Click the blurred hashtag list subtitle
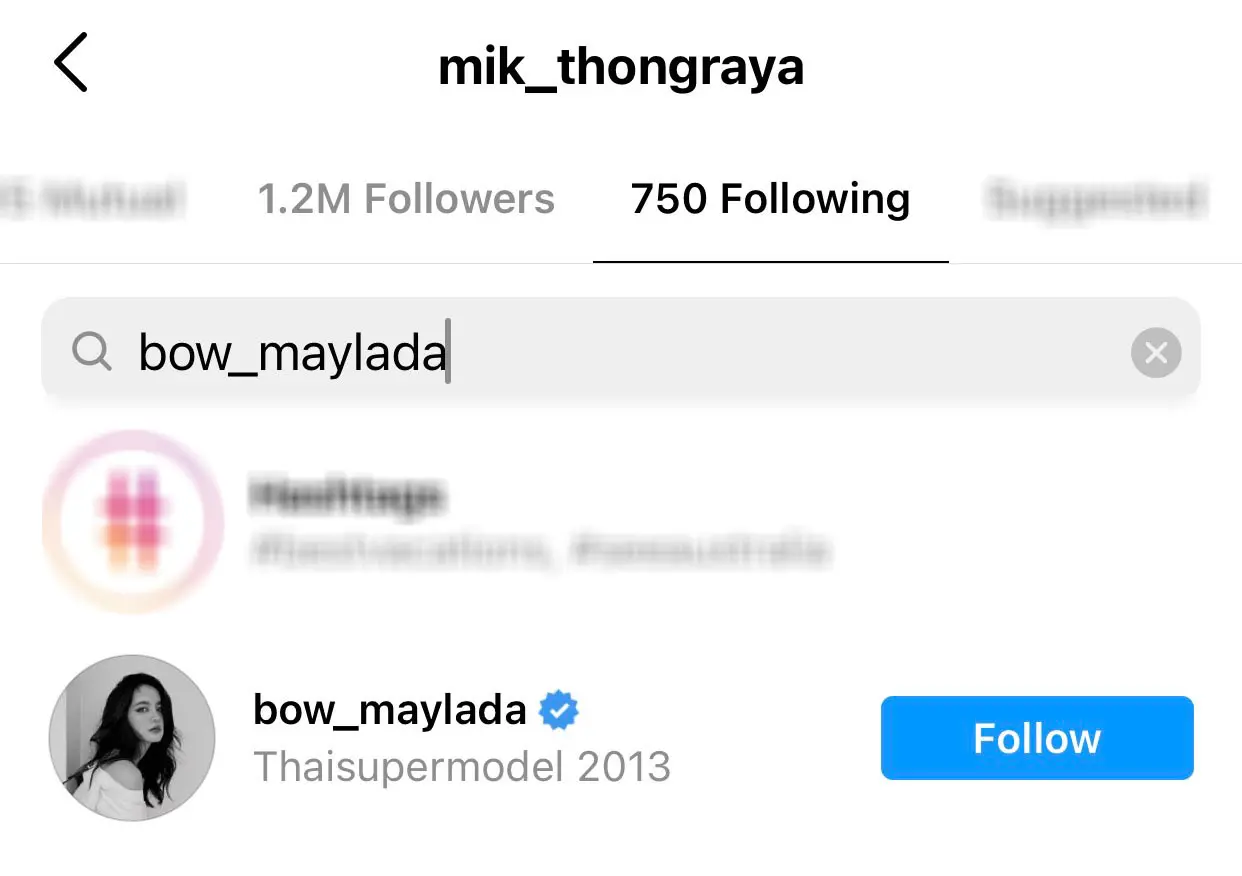The height and width of the screenshot is (876, 1242). (538, 551)
